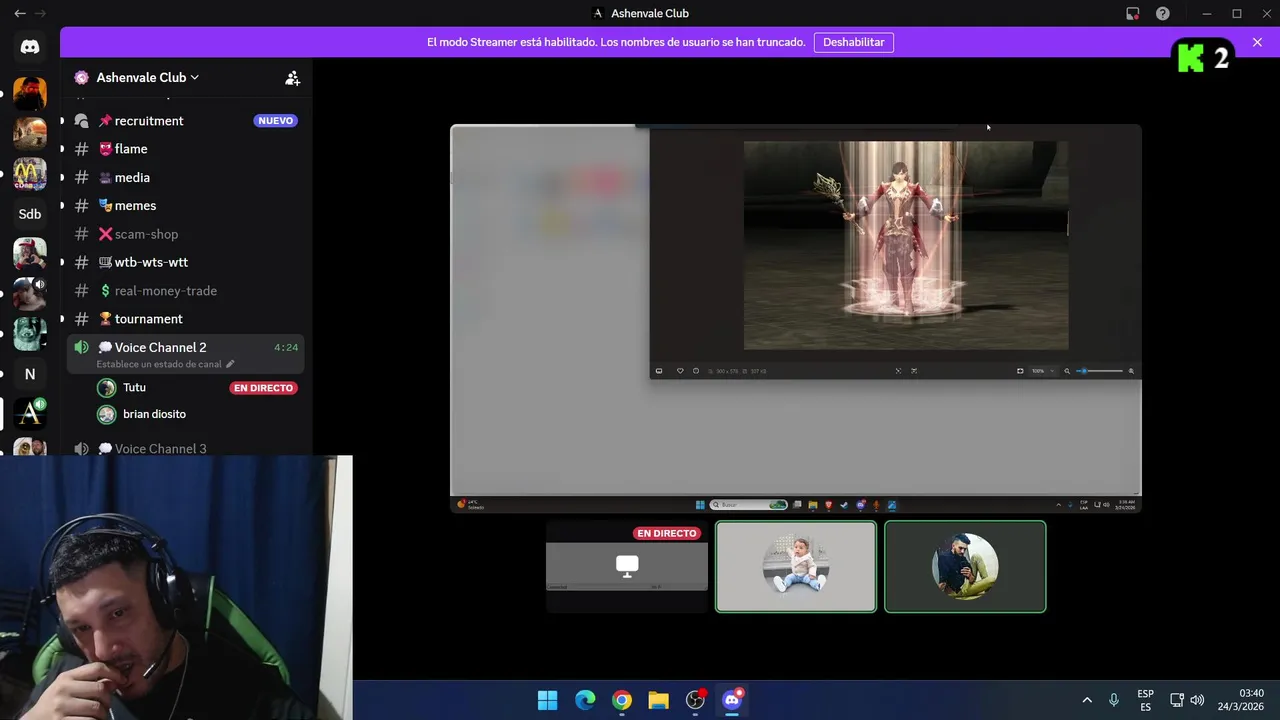Toggle favorite heart in streamed Photos window
Image resolution: width=1280 pixels, height=720 pixels.
click(x=680, y=371)
